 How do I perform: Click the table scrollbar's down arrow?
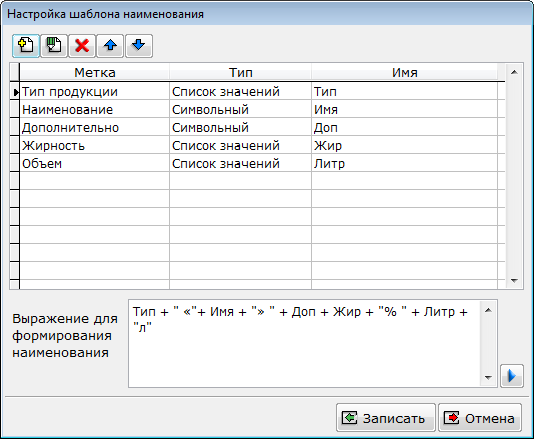[x=514, y=281]
